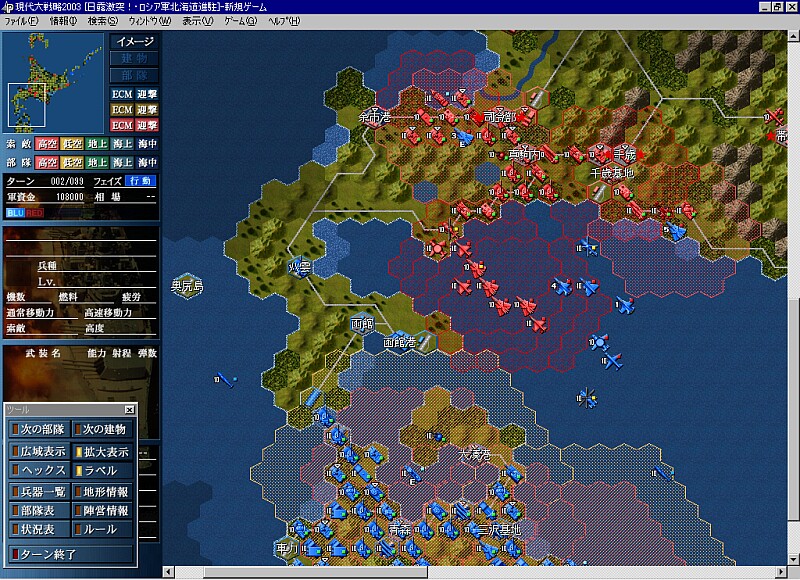Select the blue aircraft numbered 3 near 司令部
Viewport: 800px width, 580px height.
point(463,138)
